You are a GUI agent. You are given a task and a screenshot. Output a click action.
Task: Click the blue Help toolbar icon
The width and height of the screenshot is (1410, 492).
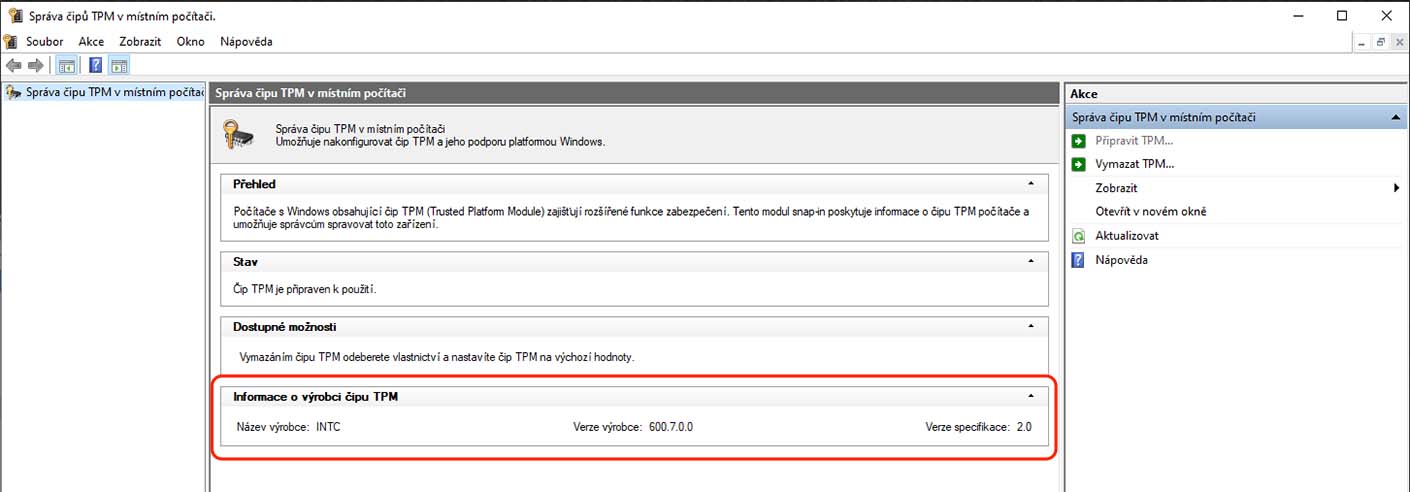point(95,66)
